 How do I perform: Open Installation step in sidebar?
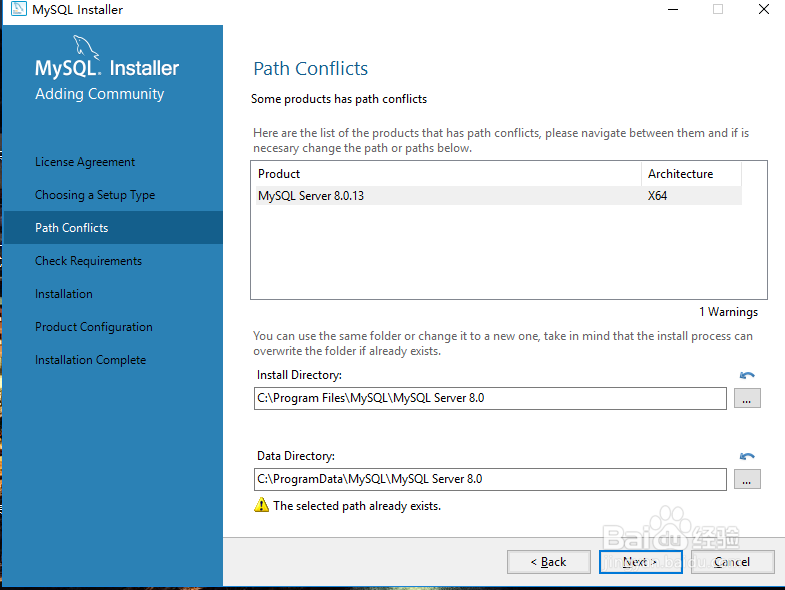coord(64,294)
